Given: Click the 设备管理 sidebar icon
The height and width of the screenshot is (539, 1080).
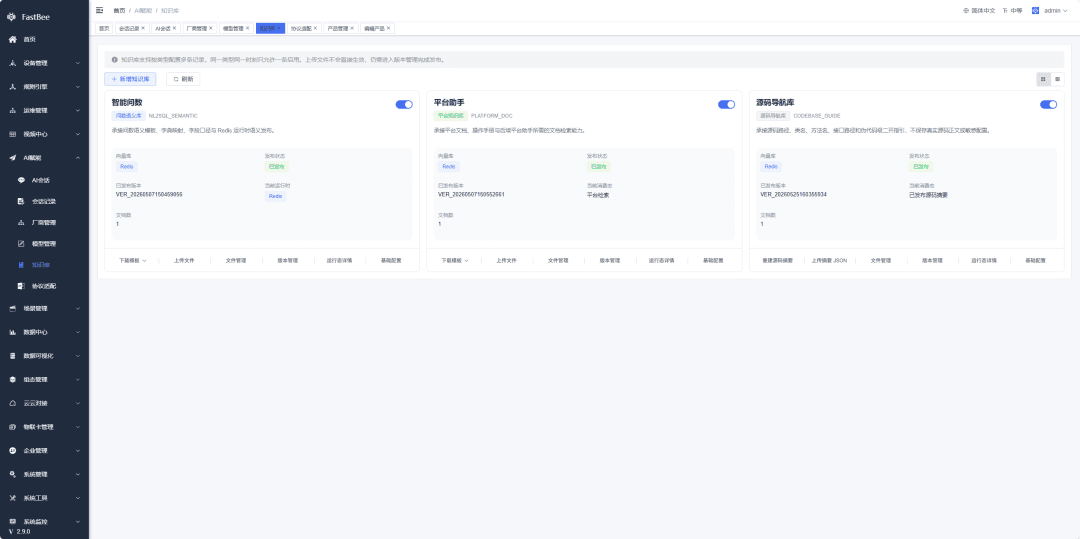Looking at the screenshot, I should point(12,63).
